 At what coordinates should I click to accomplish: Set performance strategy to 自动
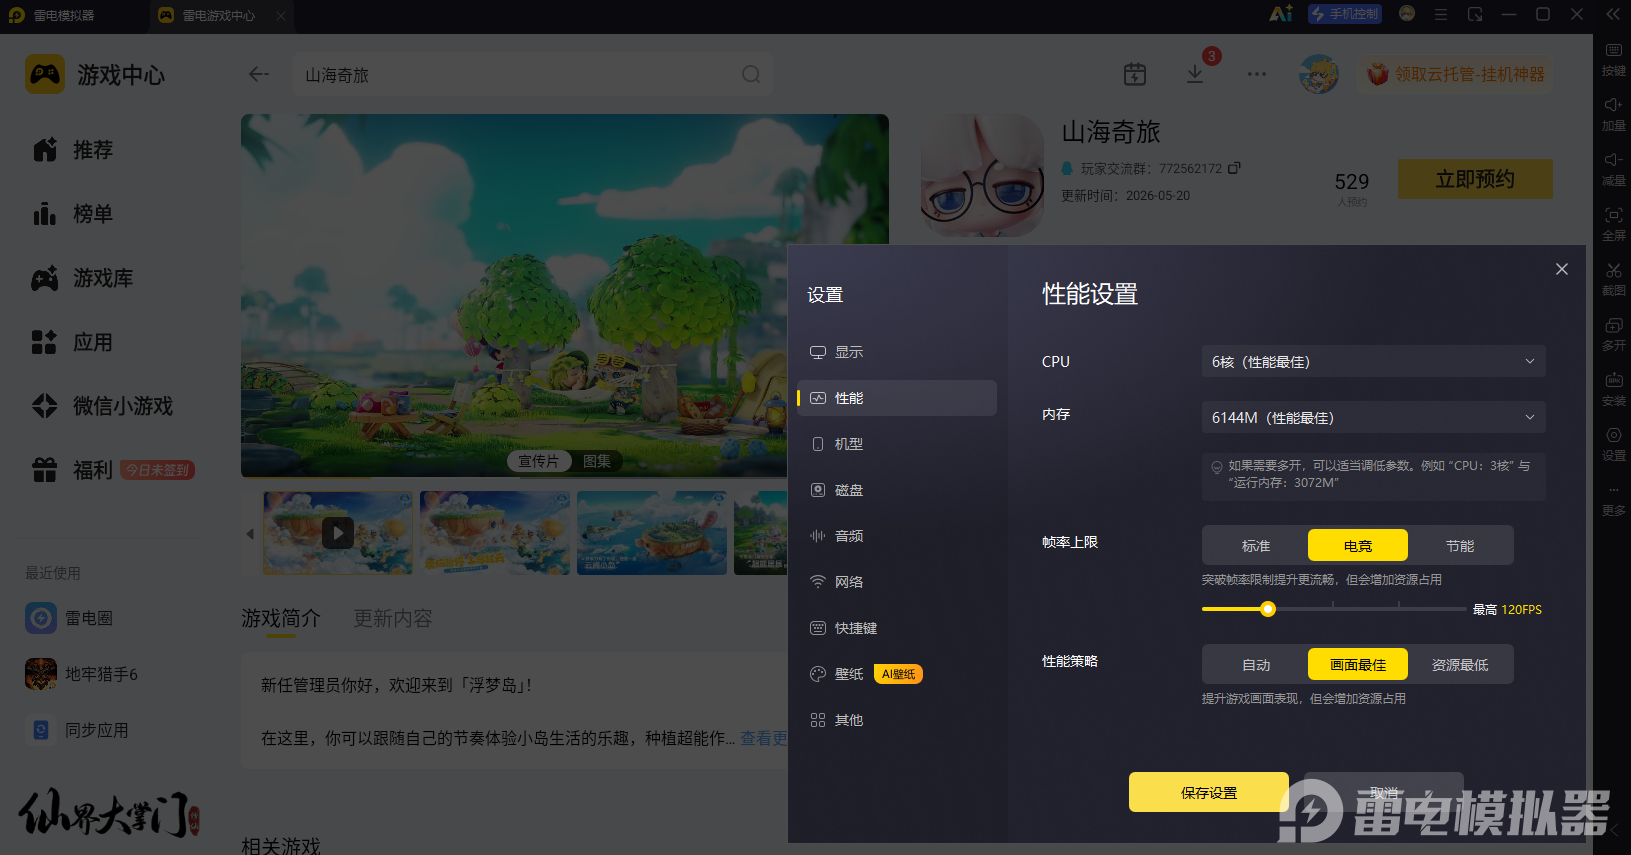1256,665
